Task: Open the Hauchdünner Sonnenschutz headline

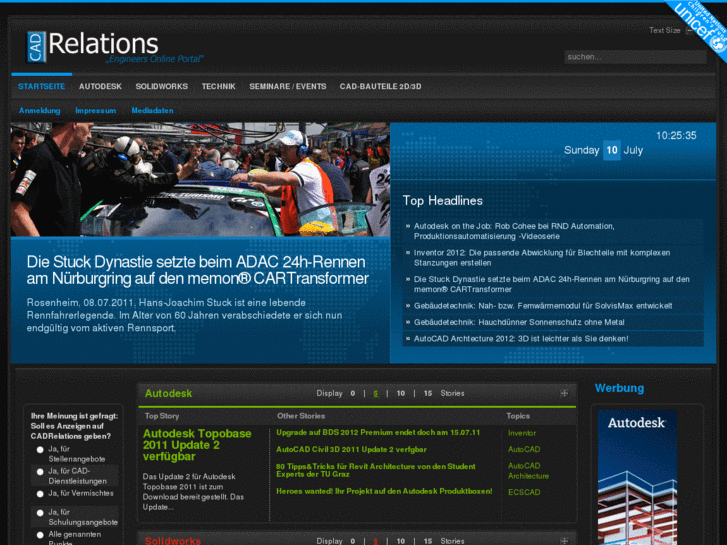Action: 519,322
